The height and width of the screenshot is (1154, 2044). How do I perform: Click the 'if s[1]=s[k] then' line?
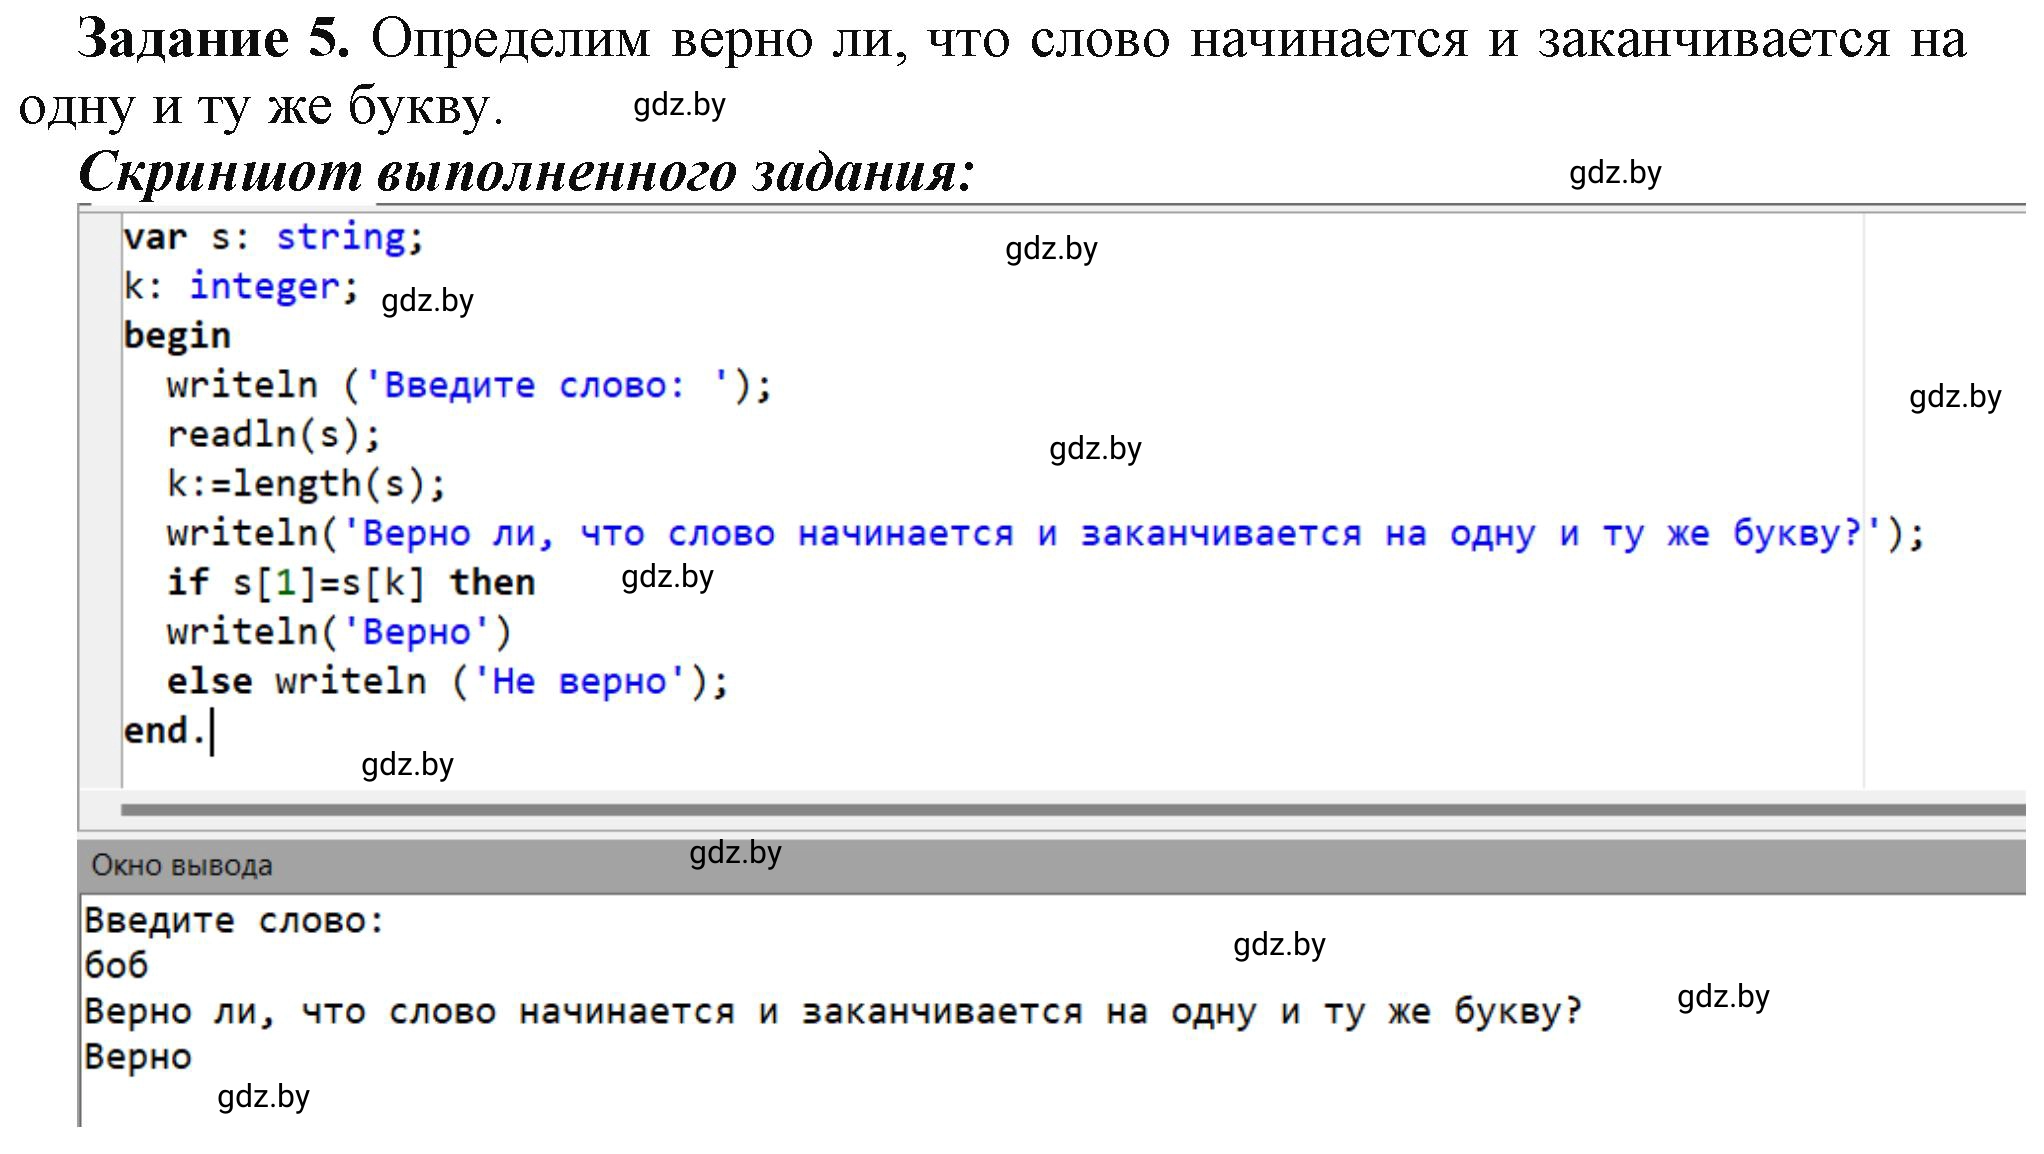350,582
